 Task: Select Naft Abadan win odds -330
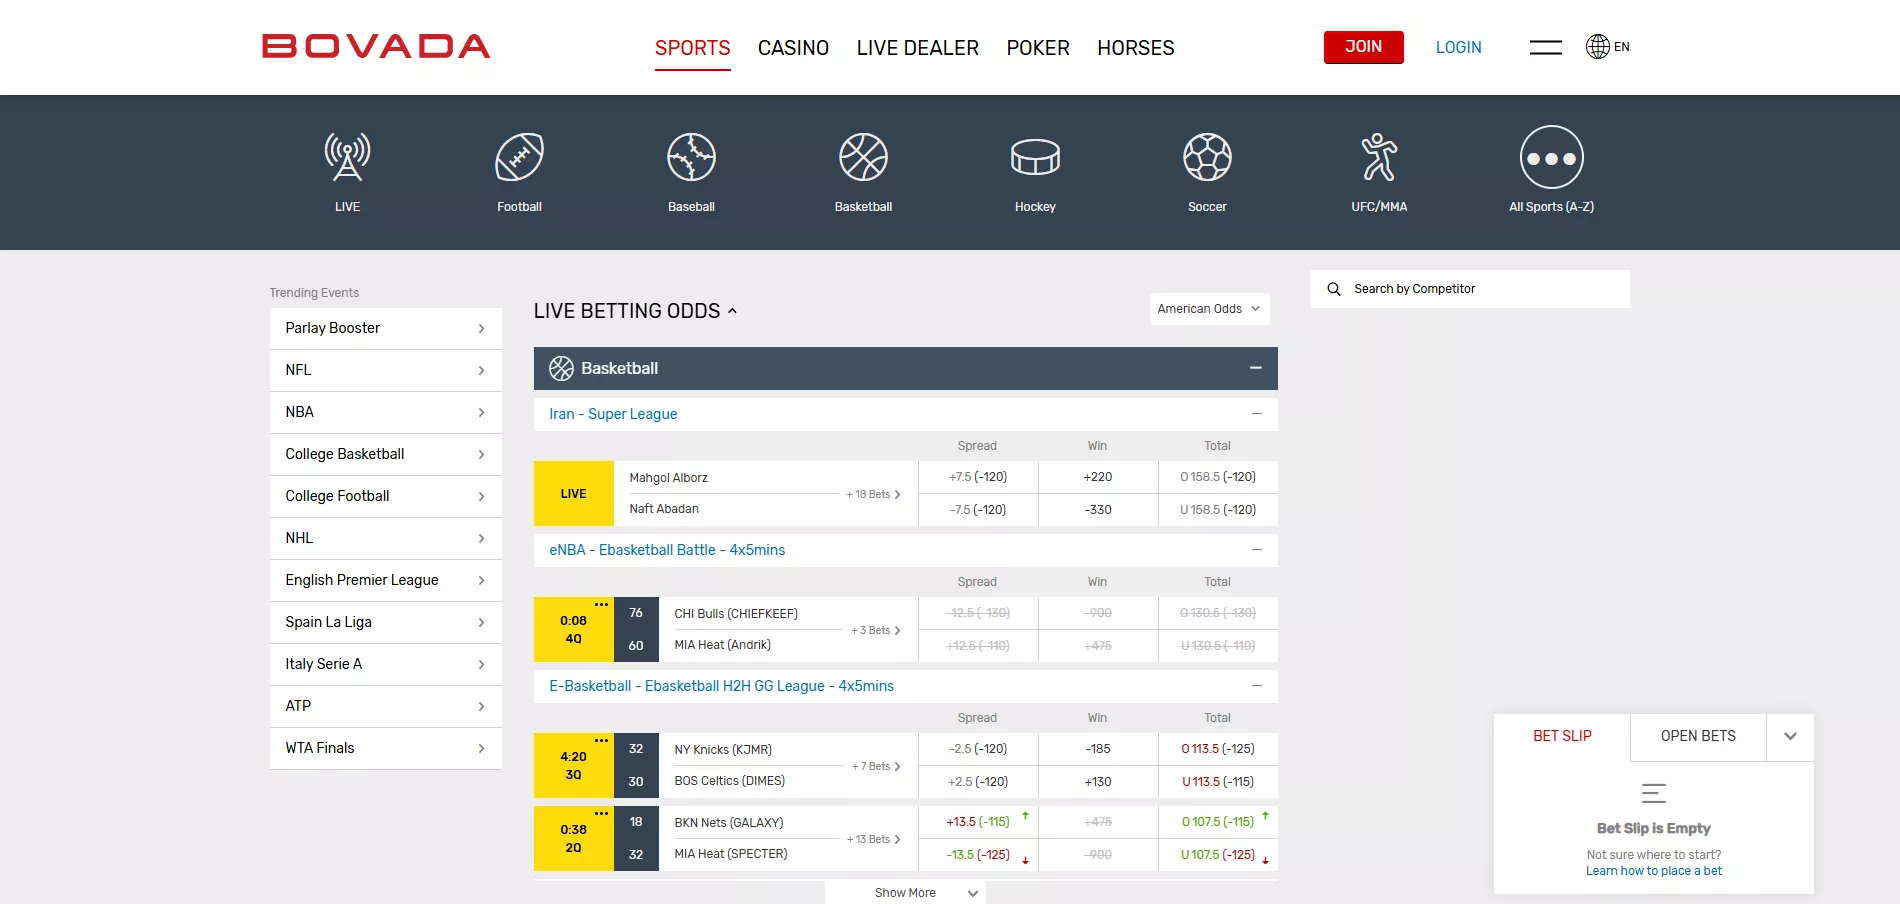(1098, 510)
